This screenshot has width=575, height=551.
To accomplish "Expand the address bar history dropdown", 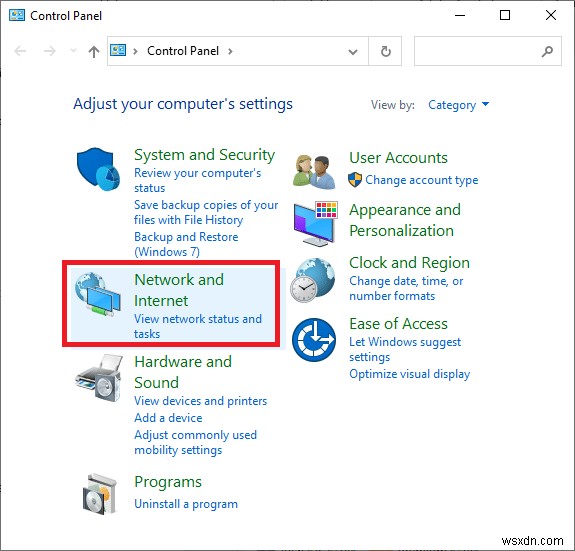I will [353, 52].
